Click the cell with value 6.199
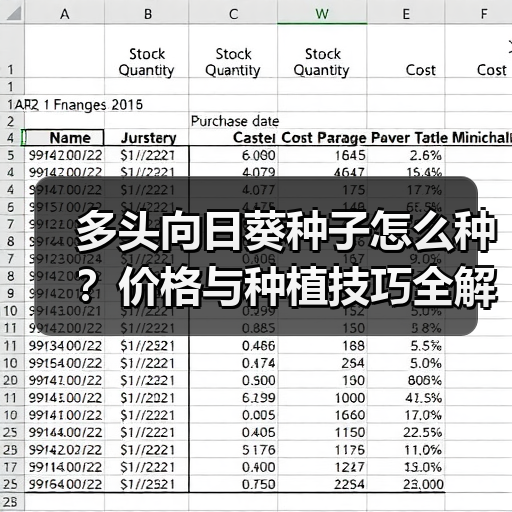This screenshot has width=512, height=512. click(233, 398)
